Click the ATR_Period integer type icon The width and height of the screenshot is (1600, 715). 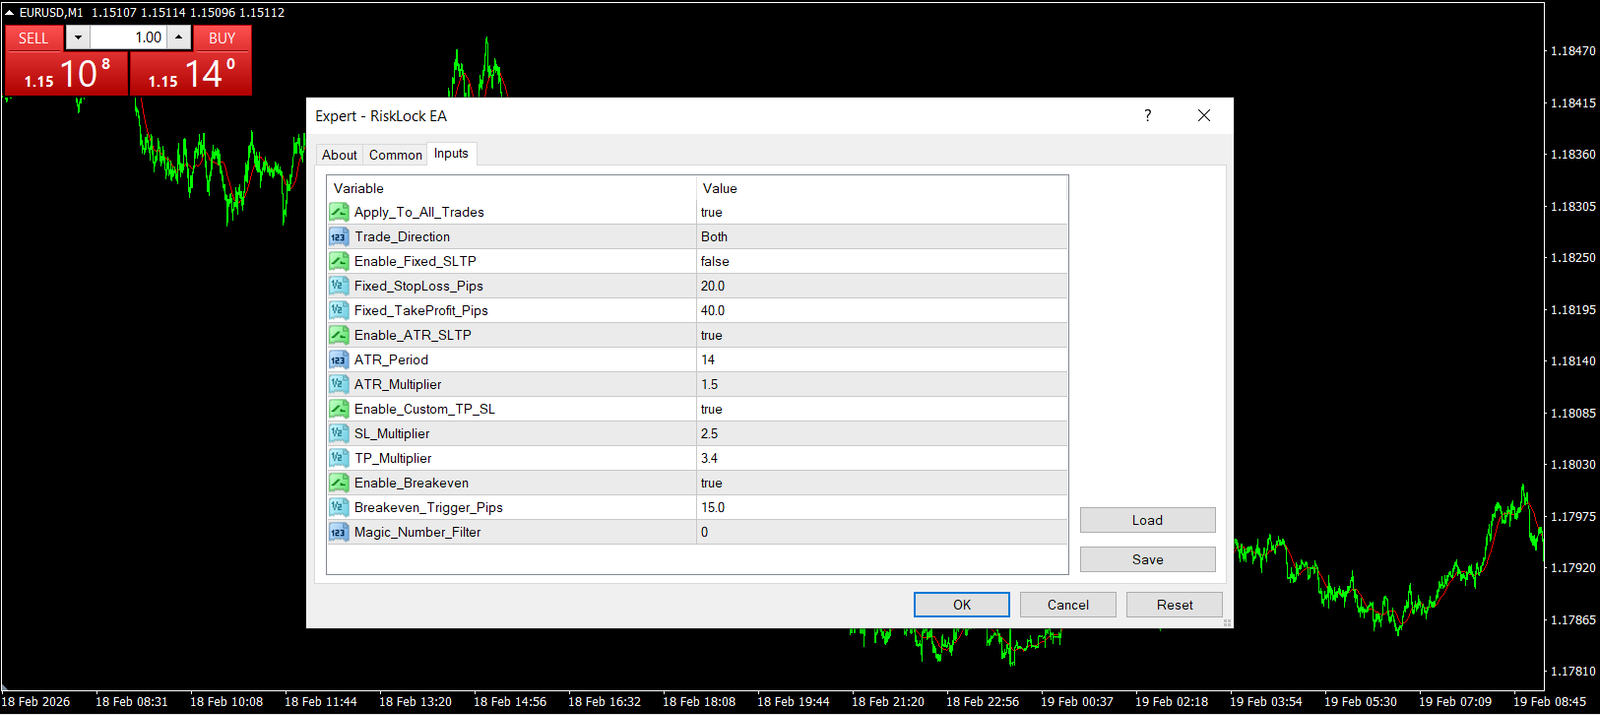coord(339,360)
